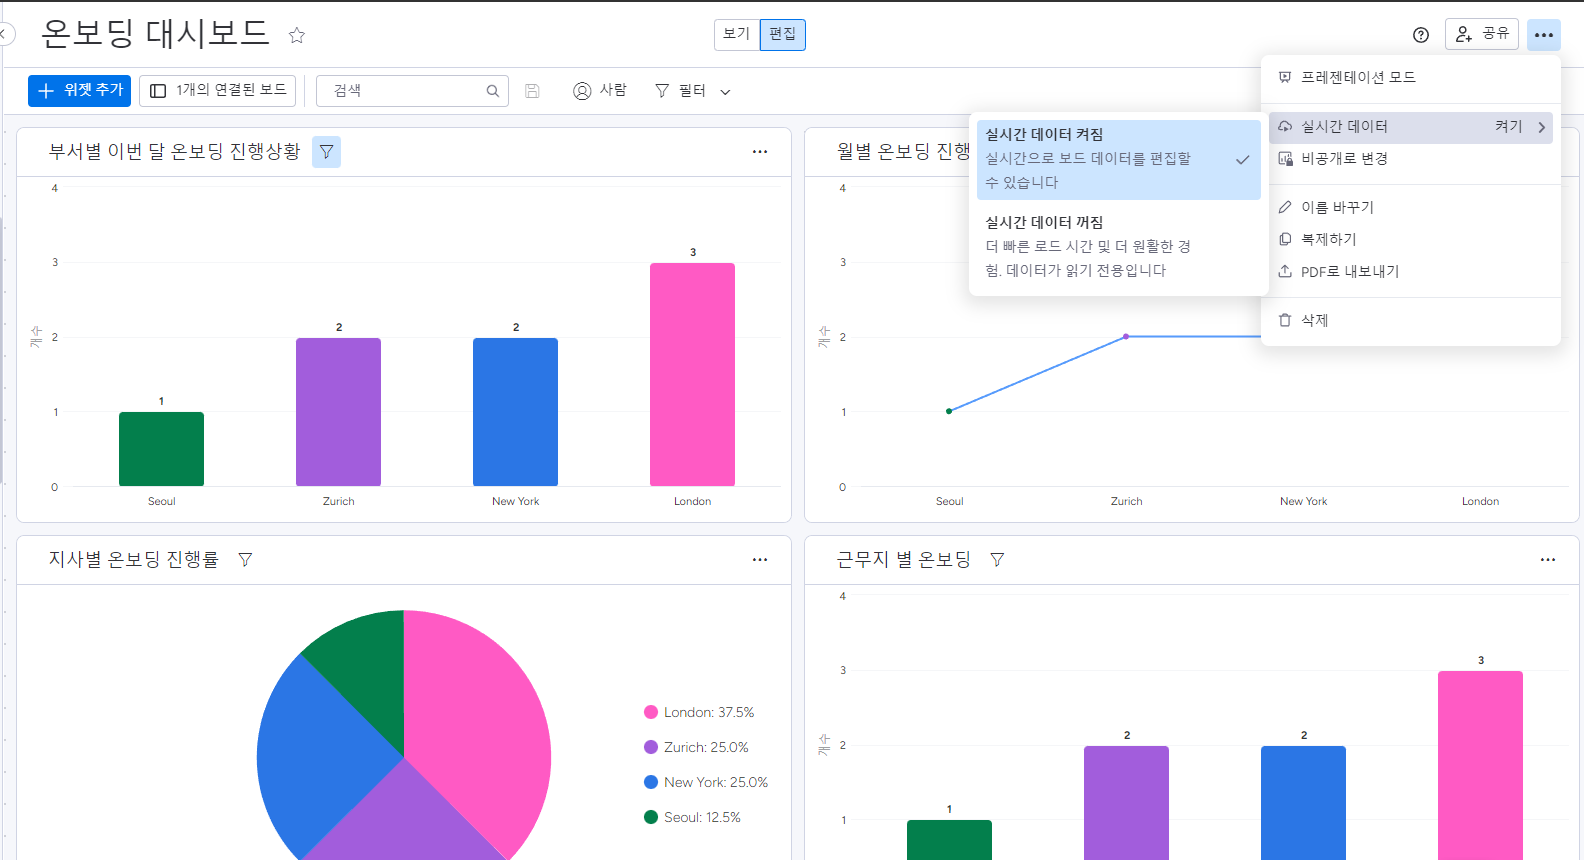Open the 실시간 데이터 submenu item
The image size is (1584, 860).
[x=1411, y=127]
